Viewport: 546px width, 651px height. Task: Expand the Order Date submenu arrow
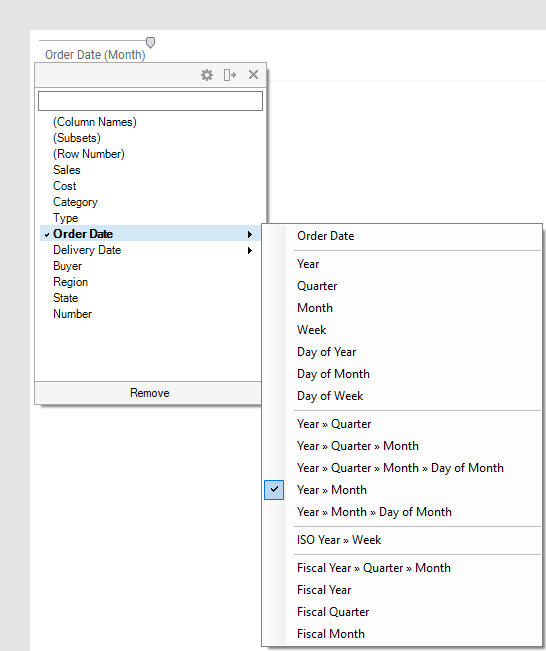click(x=250, y=234)
